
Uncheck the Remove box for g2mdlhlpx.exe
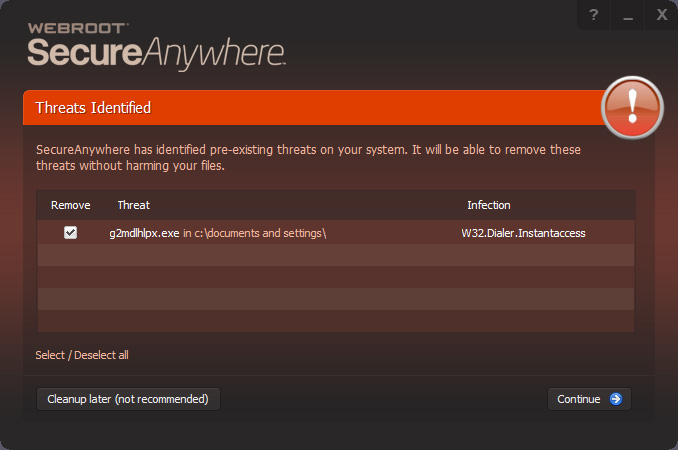pos(70,233)
